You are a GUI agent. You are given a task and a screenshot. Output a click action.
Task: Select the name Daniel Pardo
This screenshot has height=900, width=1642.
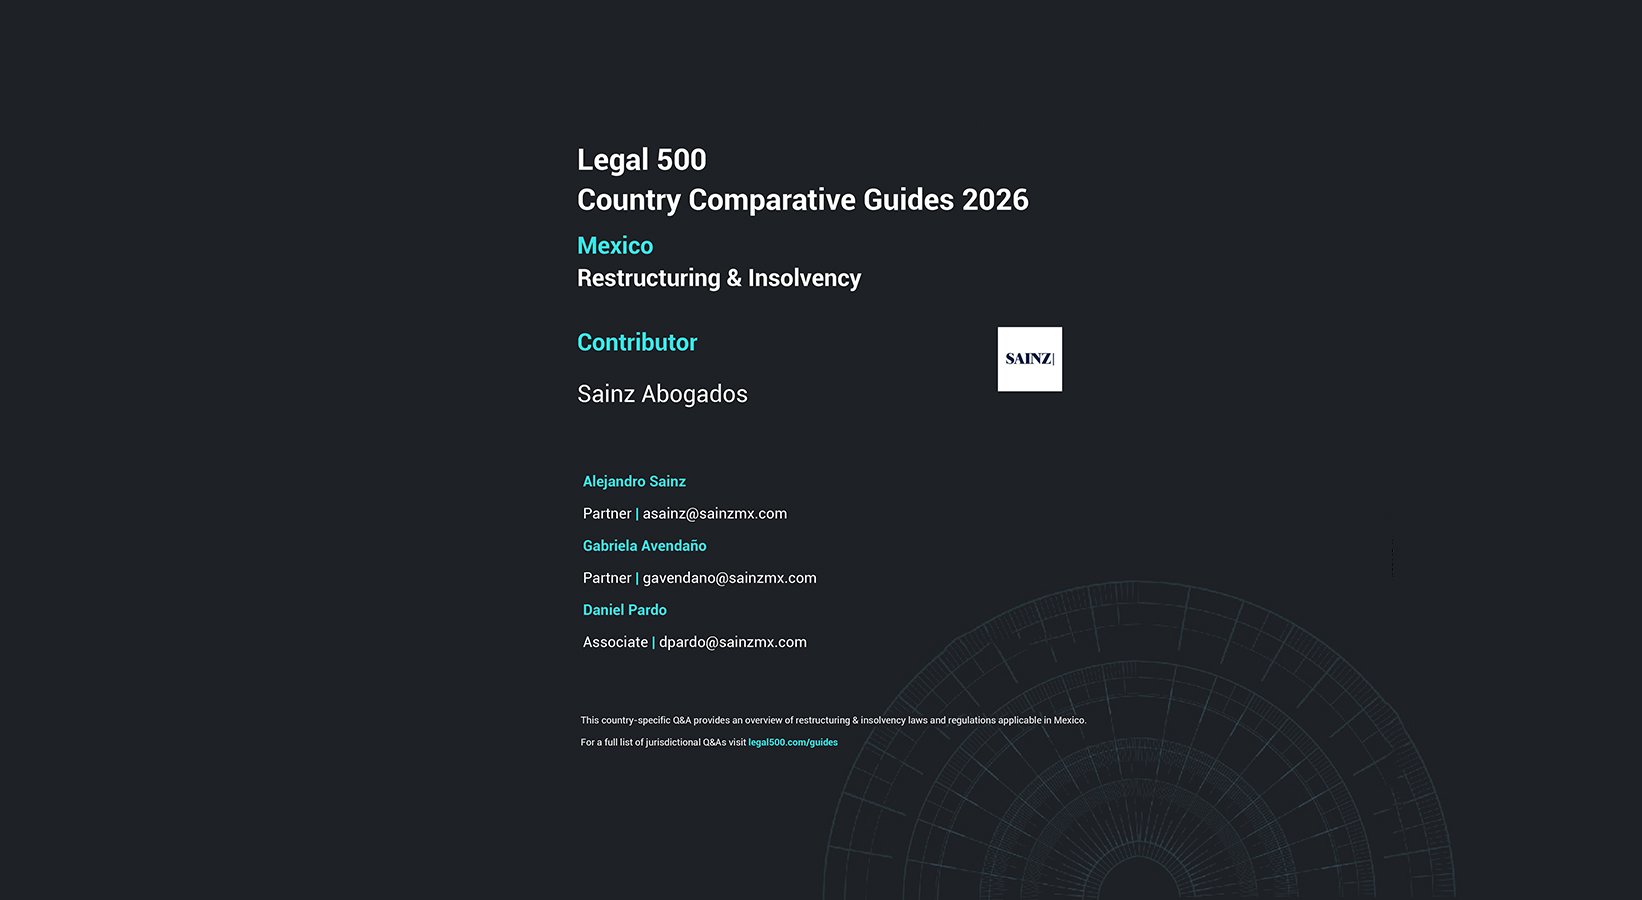[625, 610]
